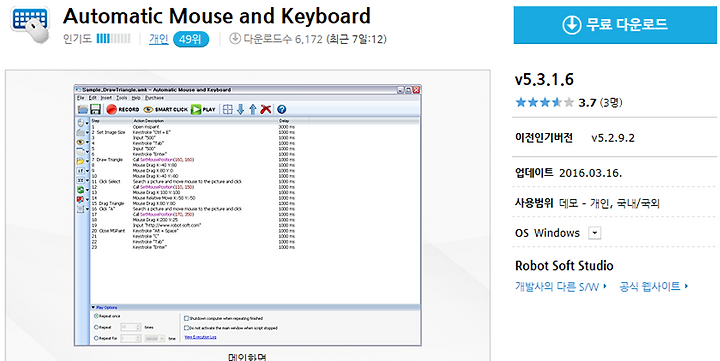Viewport: 720px width, 361px height.
Task: Click the version number v5.3.1.6
Action: [x=544, y=79]
